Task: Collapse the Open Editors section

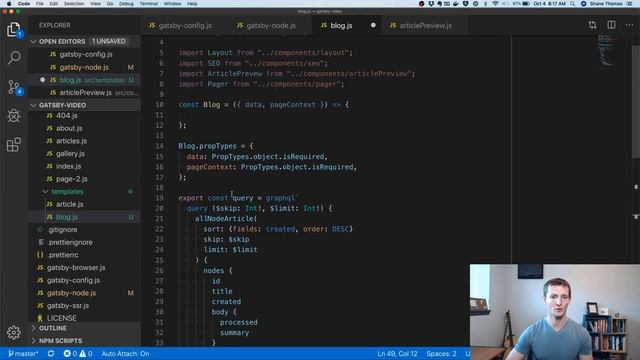Action: 84,41
